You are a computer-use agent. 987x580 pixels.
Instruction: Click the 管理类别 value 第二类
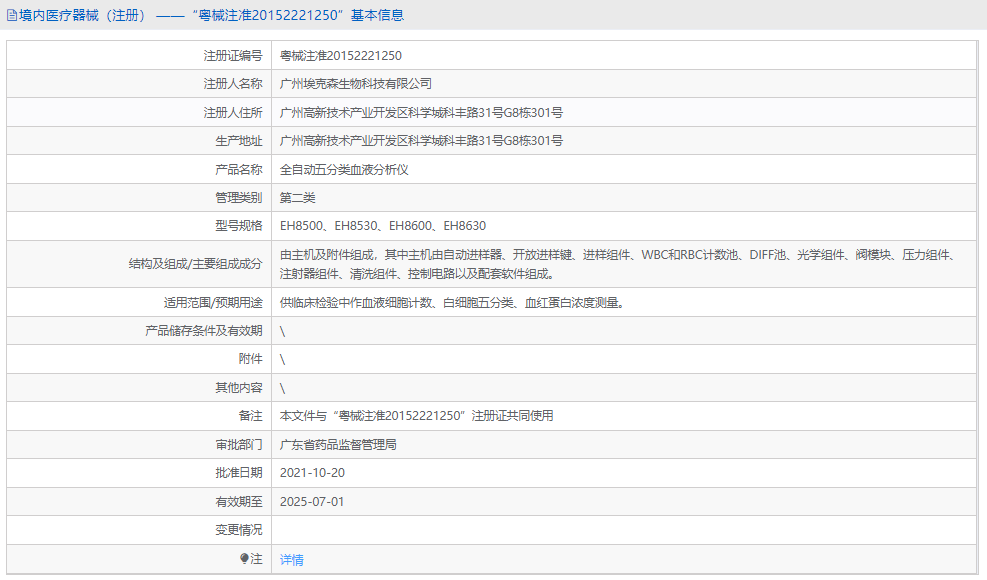click(297, 197)
